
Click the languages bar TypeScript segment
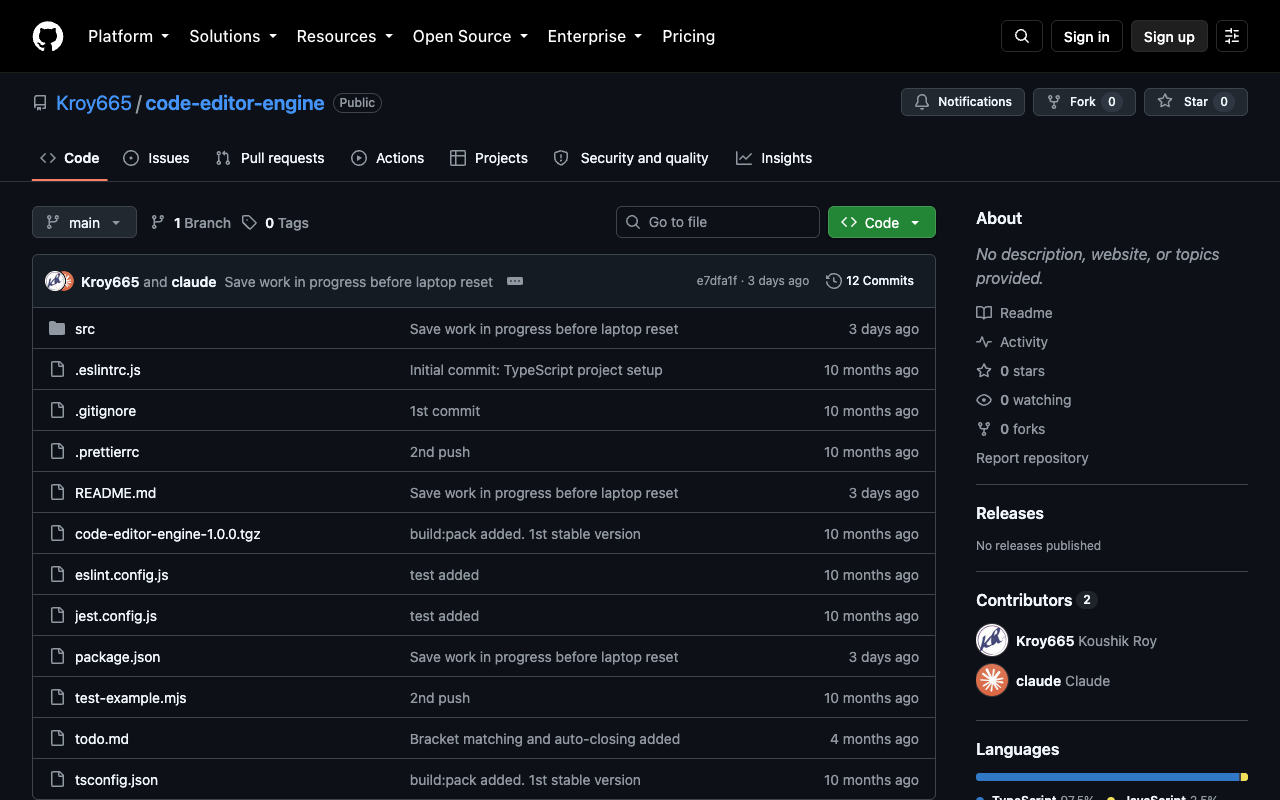(1108, 777)
